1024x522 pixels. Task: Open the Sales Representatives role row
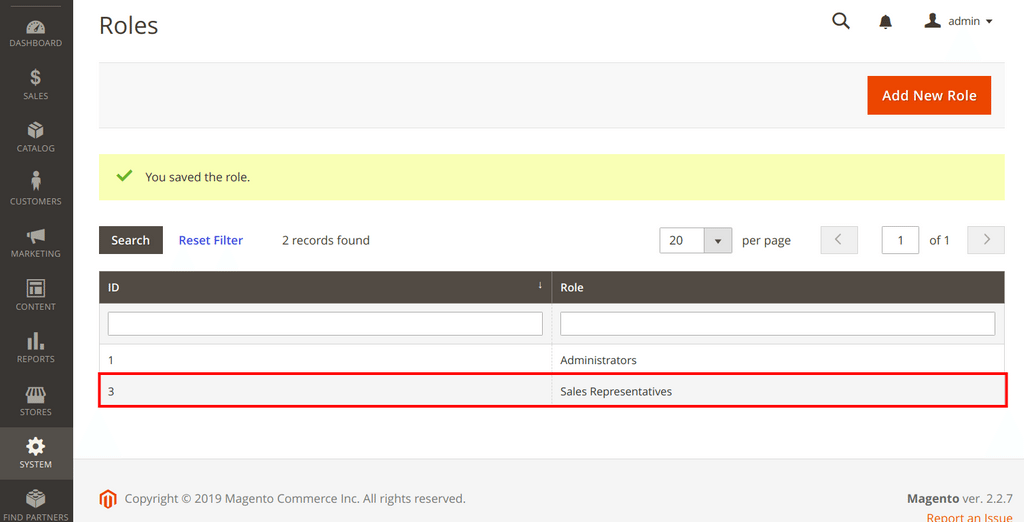[x=552, y=391]
